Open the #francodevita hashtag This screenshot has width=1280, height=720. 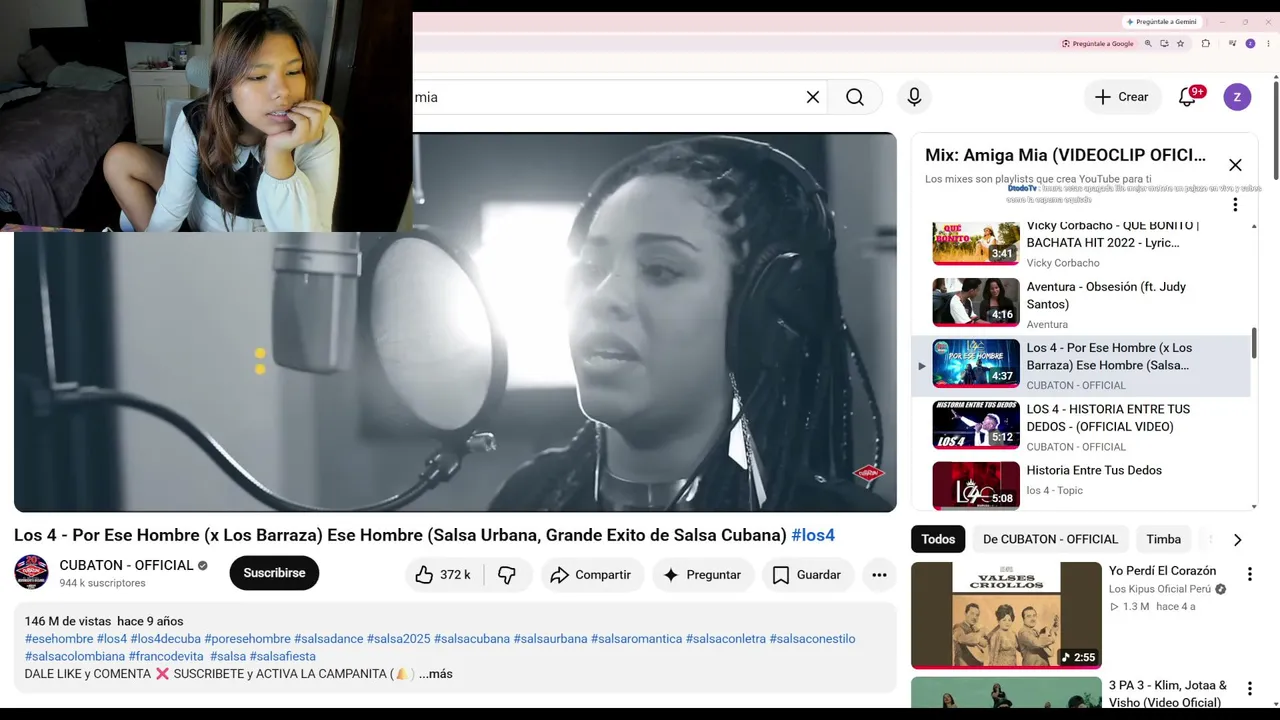[x=166, y=656]
